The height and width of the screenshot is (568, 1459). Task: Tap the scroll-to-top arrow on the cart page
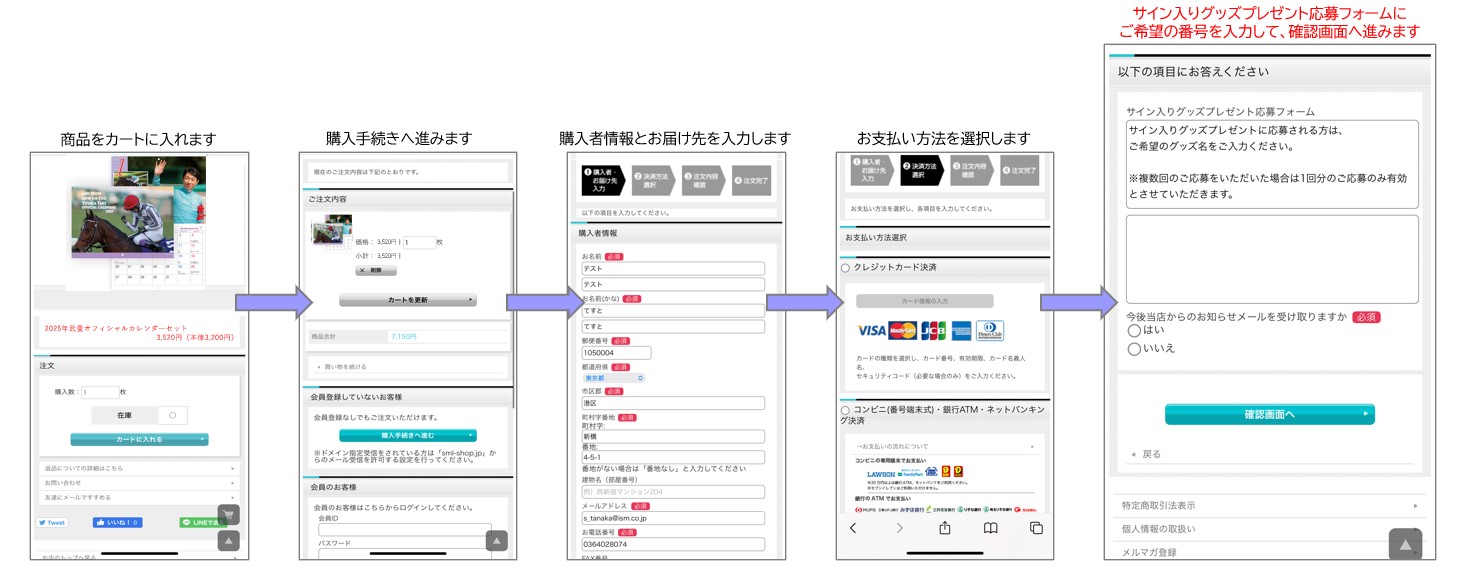pyautogui.click(x=496, y=540)
